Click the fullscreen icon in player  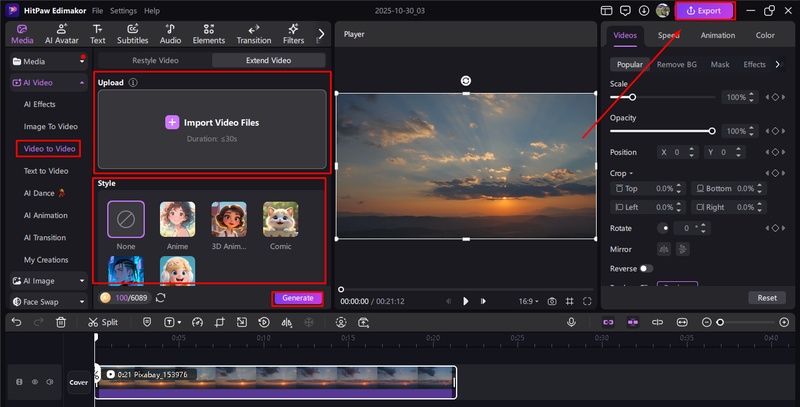587,301
